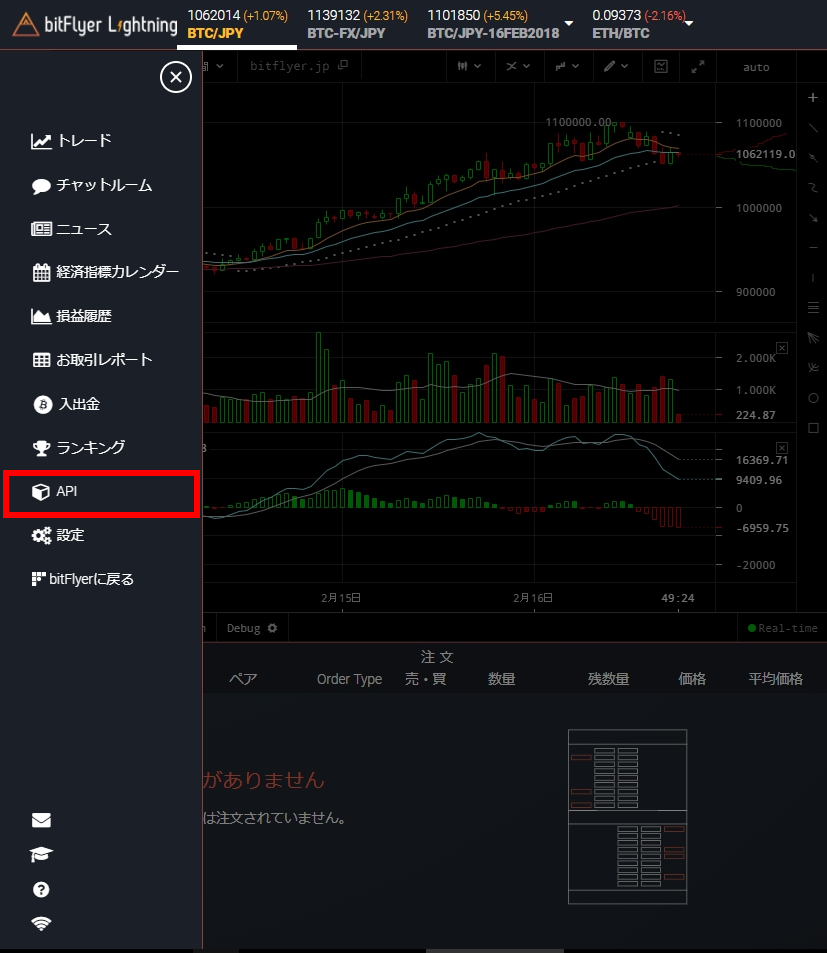
Task: Click the 2月16日 date on time axis
Action: (533, 598)
